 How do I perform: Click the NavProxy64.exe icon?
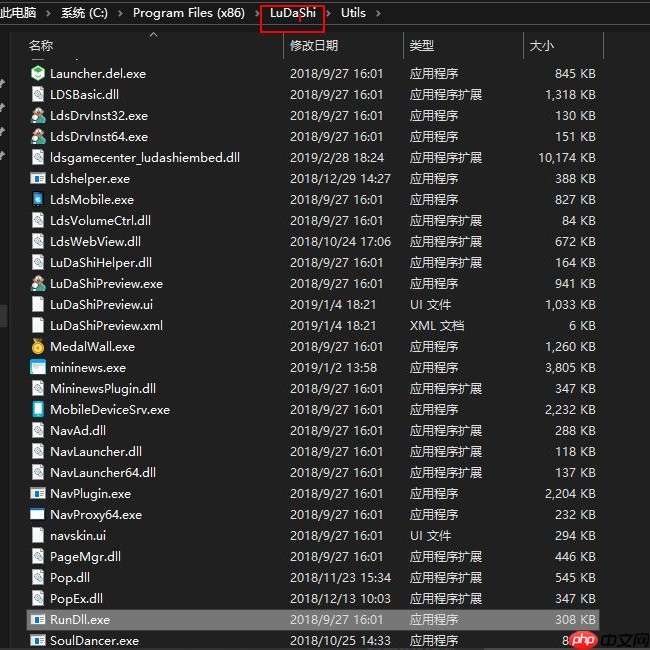(38, 514)
